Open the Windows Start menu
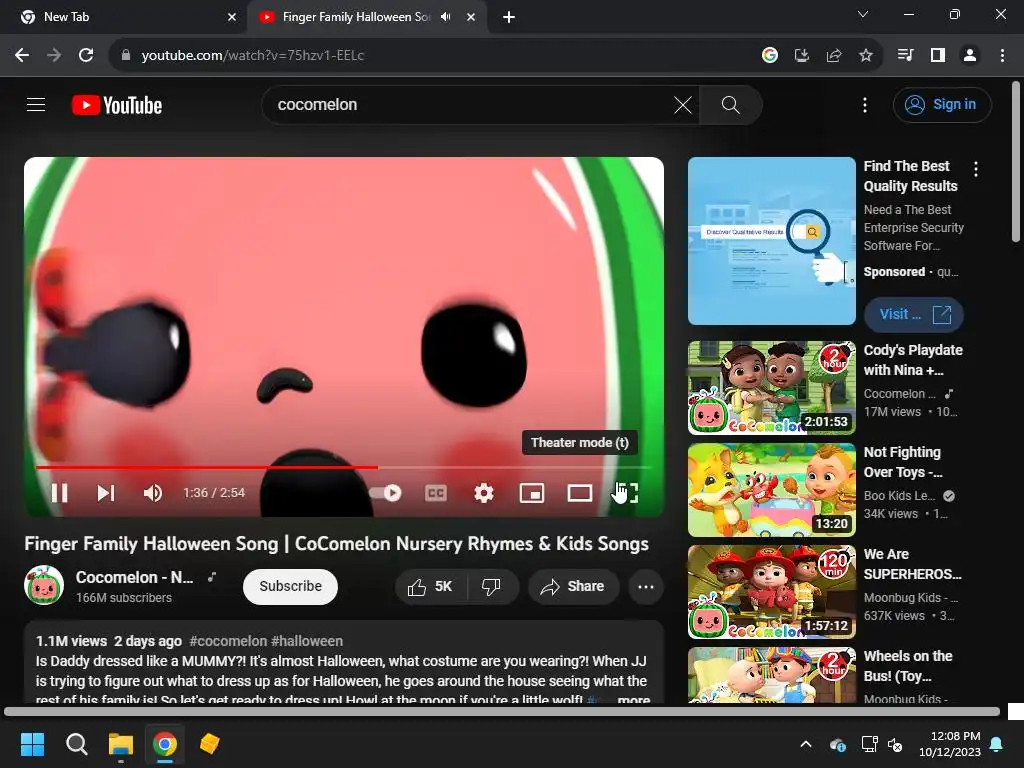The height and width of the screenshot is (768, 1024). pos(32,744)
